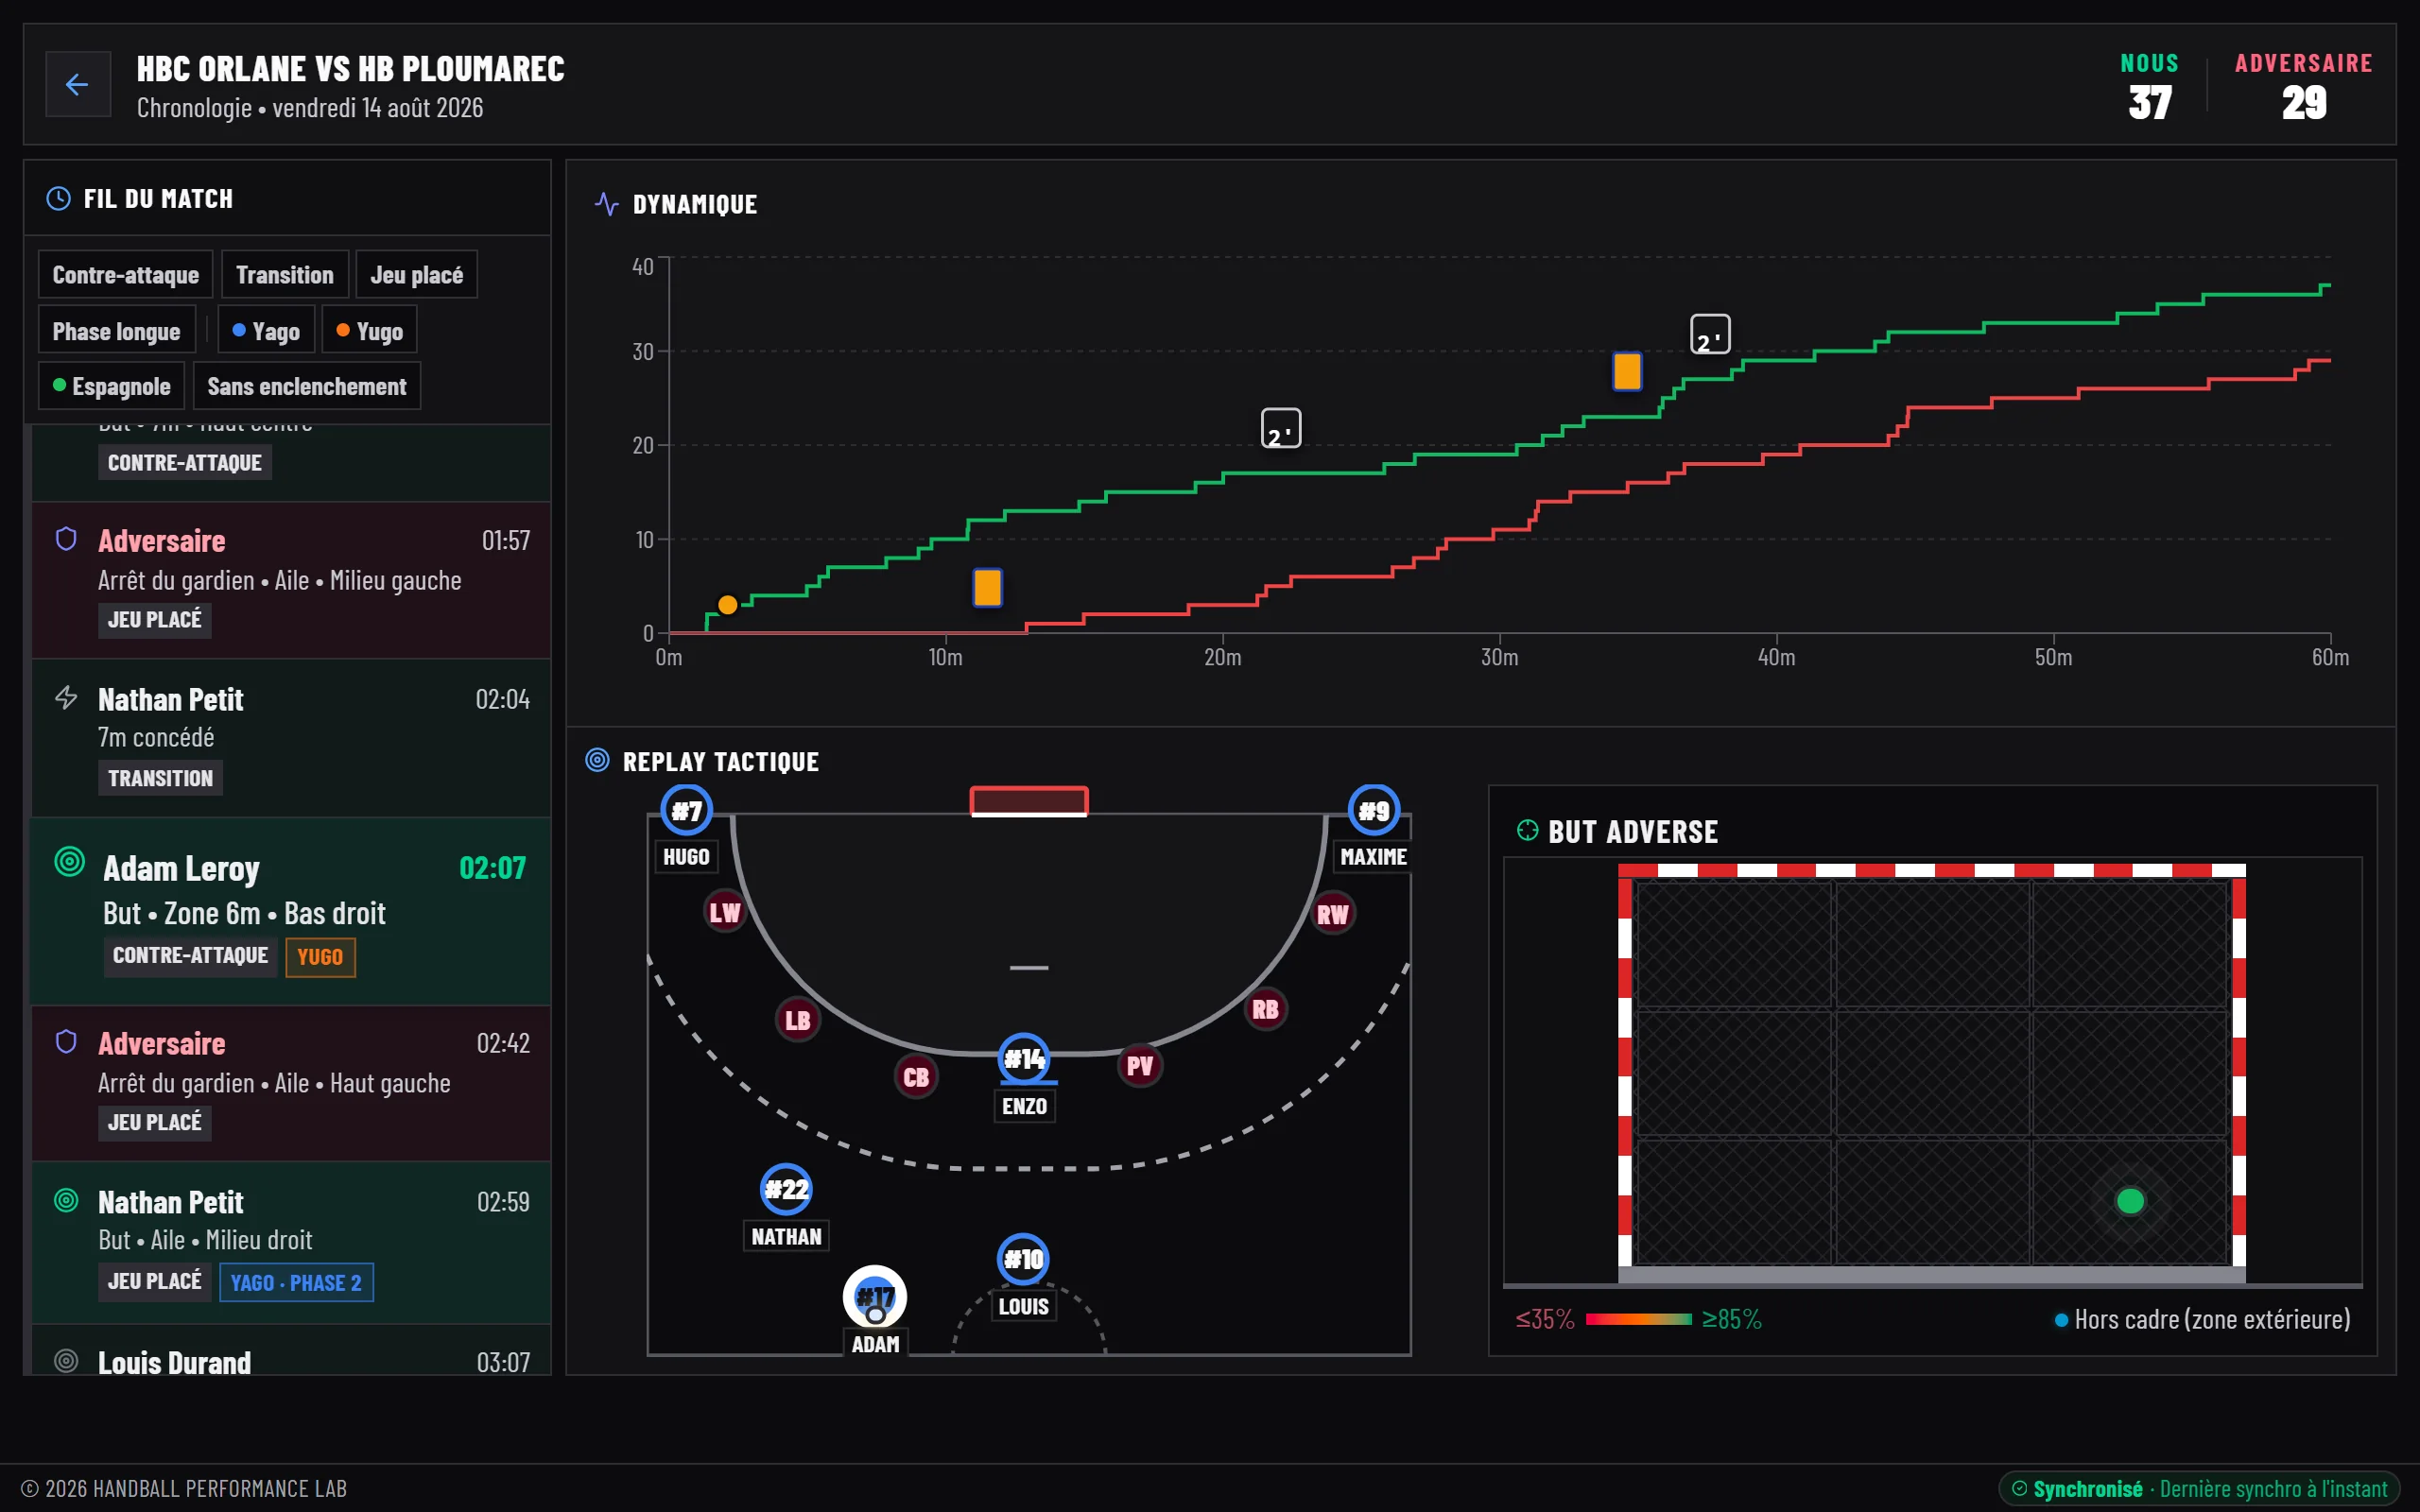Click the CB opponent marker
Viewport: 2420px width, 1512px height.
click(916, 1077)
